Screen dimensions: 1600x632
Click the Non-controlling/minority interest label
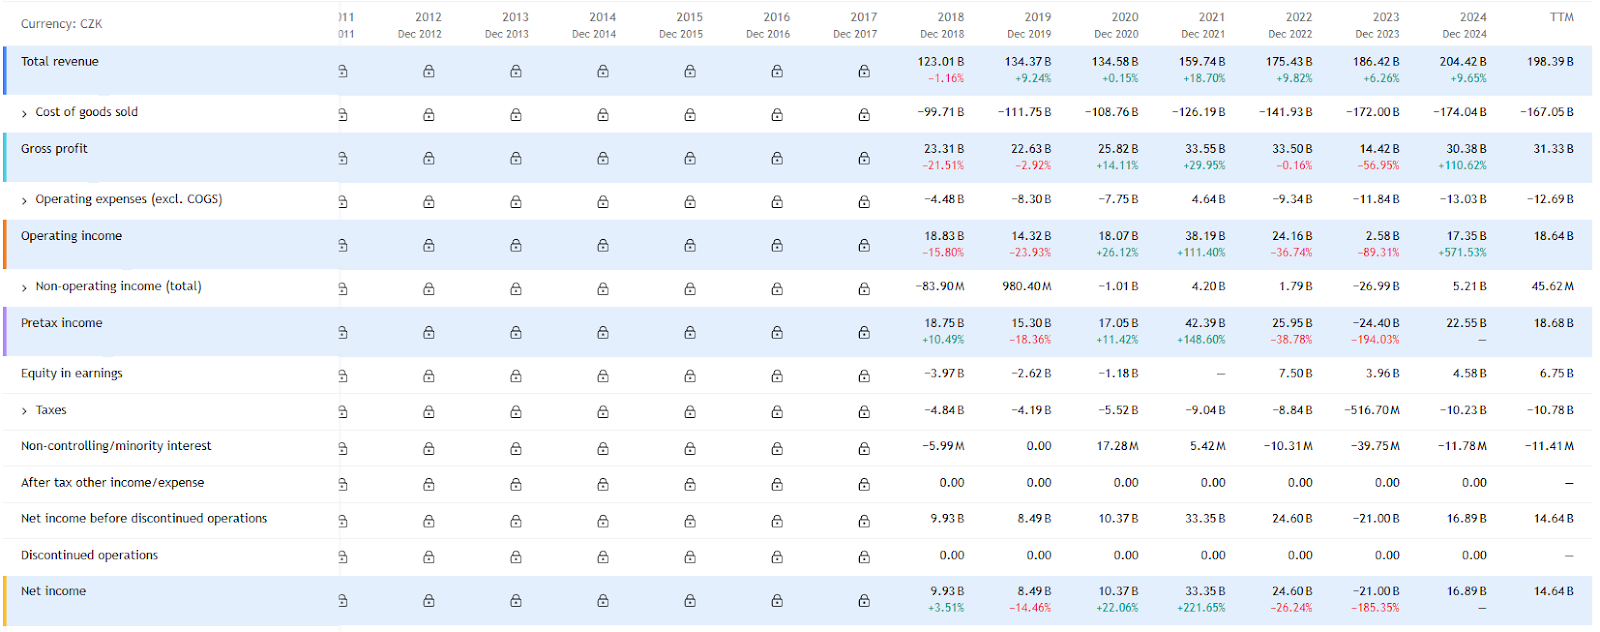coord(116,446)
